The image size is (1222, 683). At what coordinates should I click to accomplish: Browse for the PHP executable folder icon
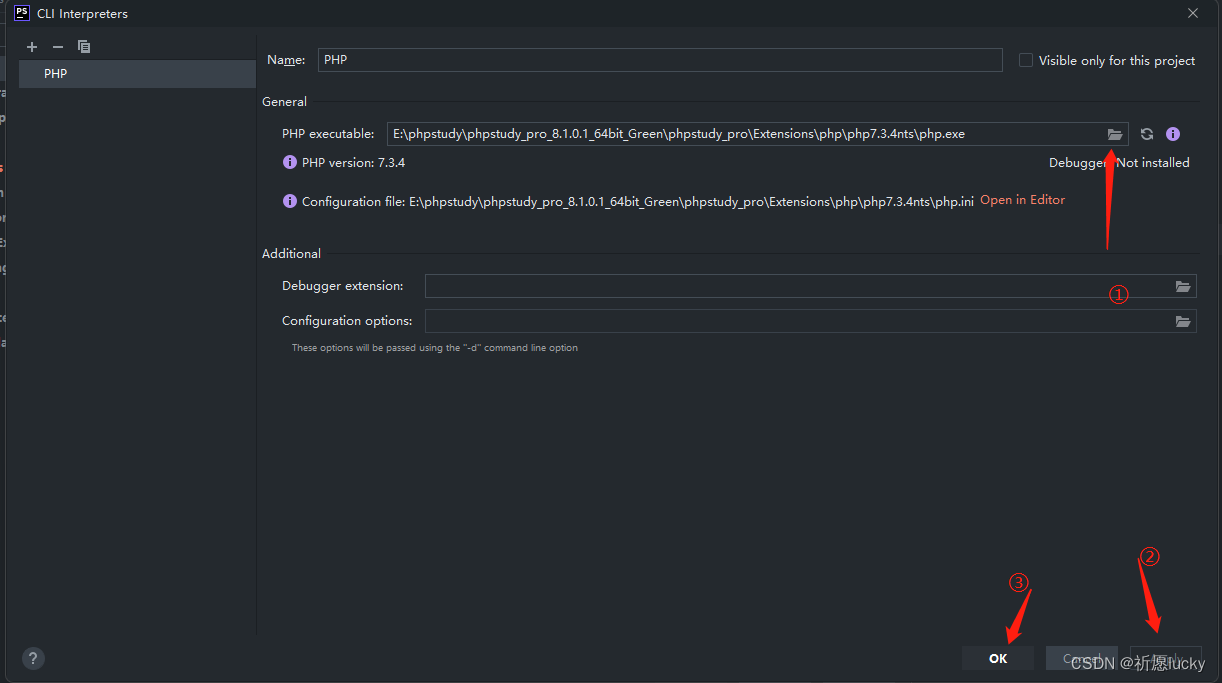coord(1115,134)
